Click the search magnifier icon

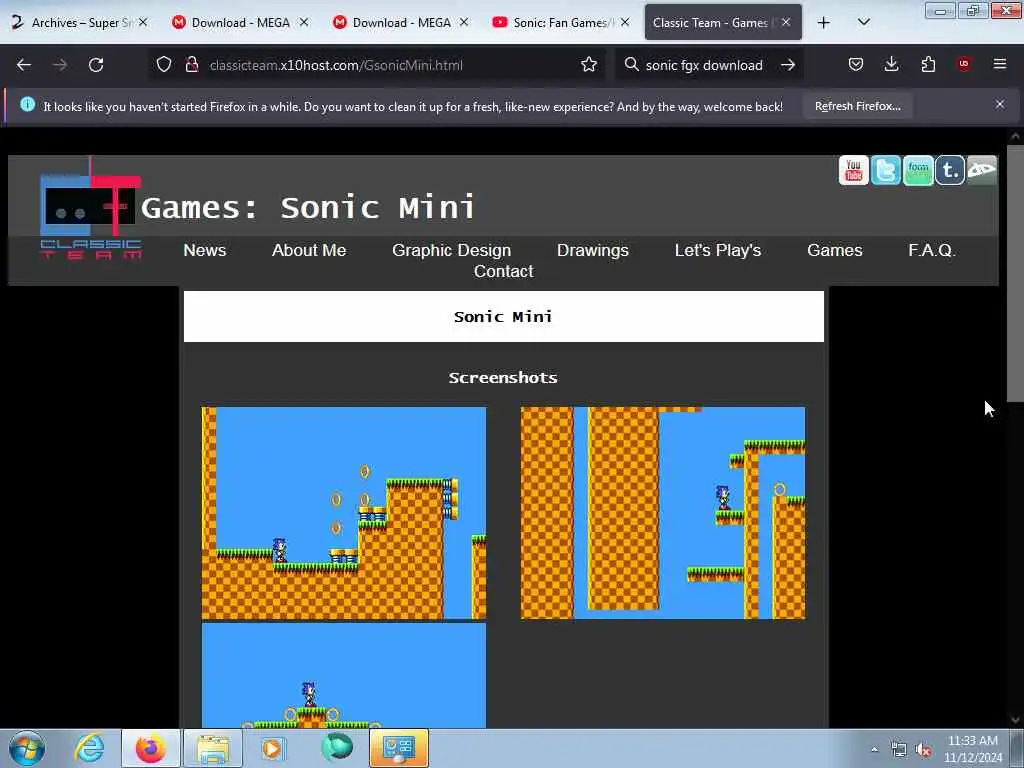coord(631,65)
